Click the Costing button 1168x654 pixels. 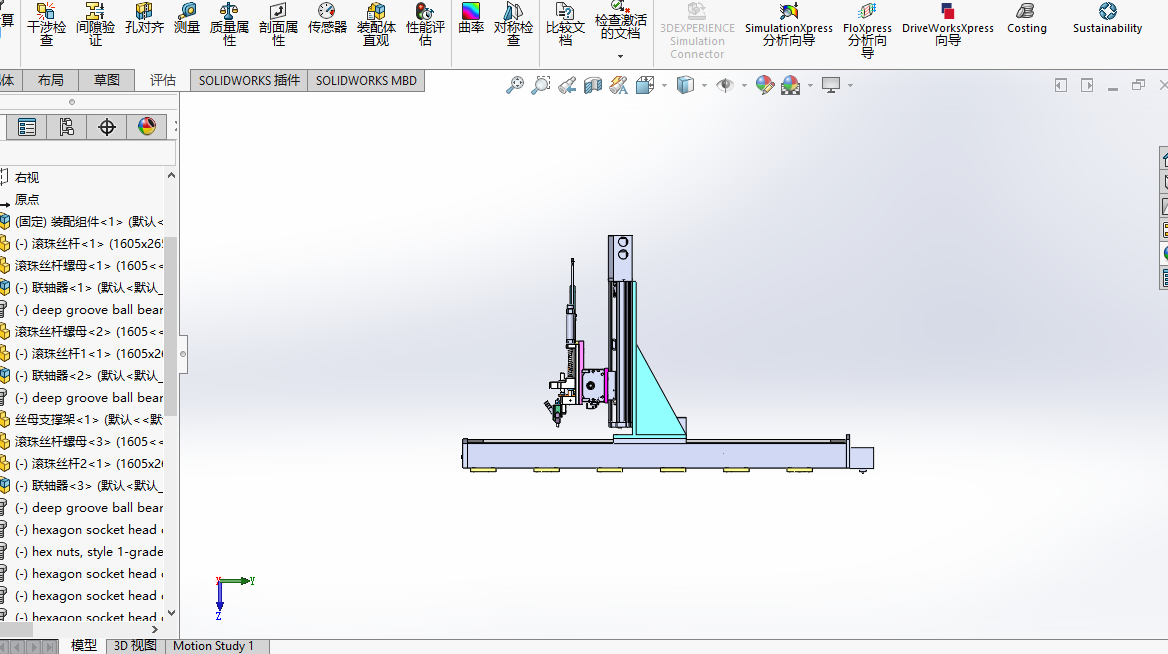(x=1026, y=19)
